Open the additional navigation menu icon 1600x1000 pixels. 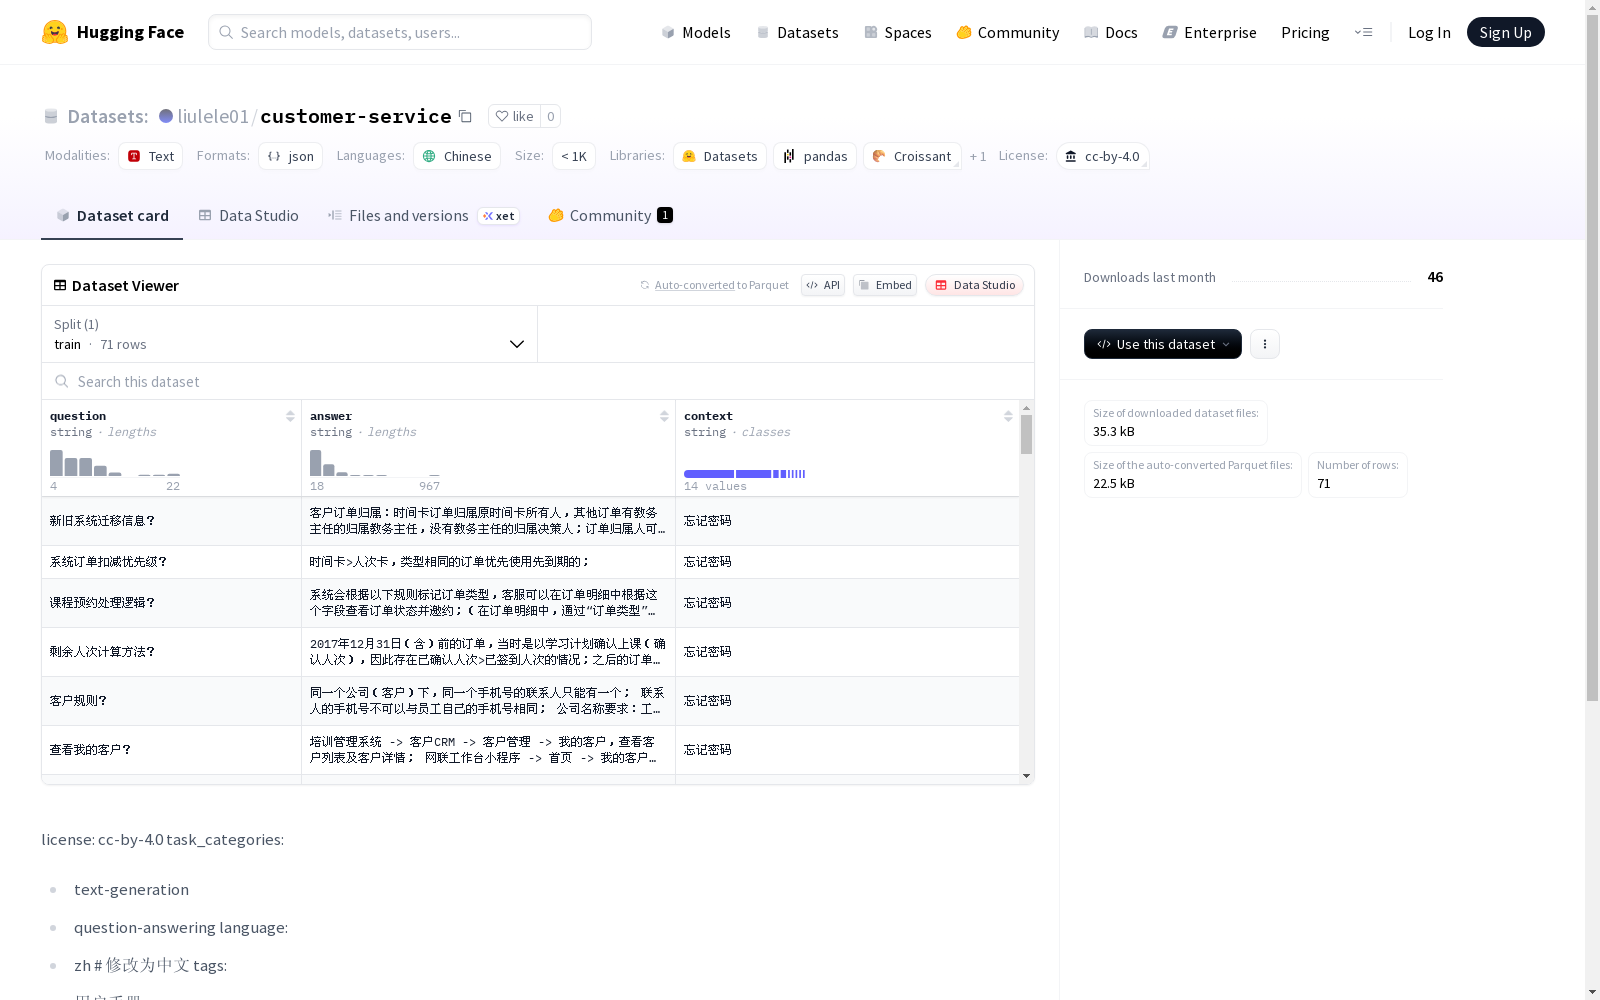pyautogui.click(x=1363, y=32)
